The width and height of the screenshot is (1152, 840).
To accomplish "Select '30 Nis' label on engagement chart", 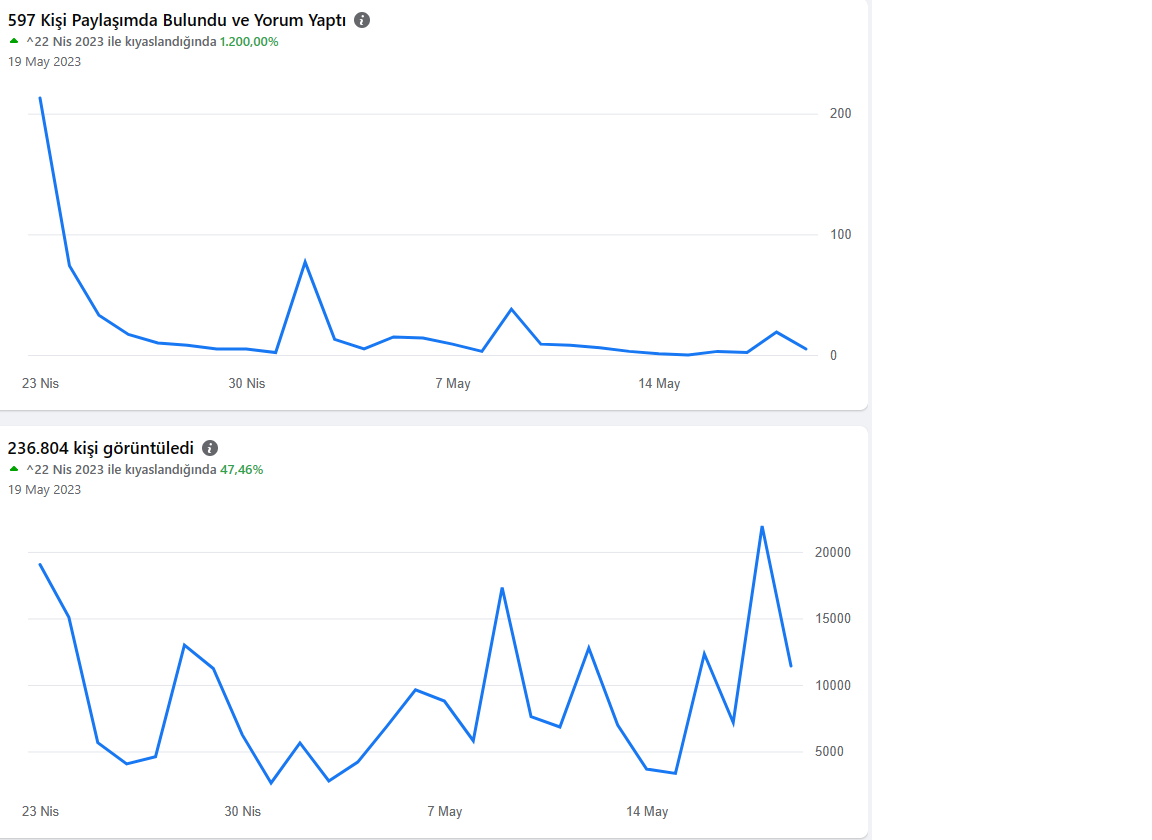I will [x=247, y=384].
